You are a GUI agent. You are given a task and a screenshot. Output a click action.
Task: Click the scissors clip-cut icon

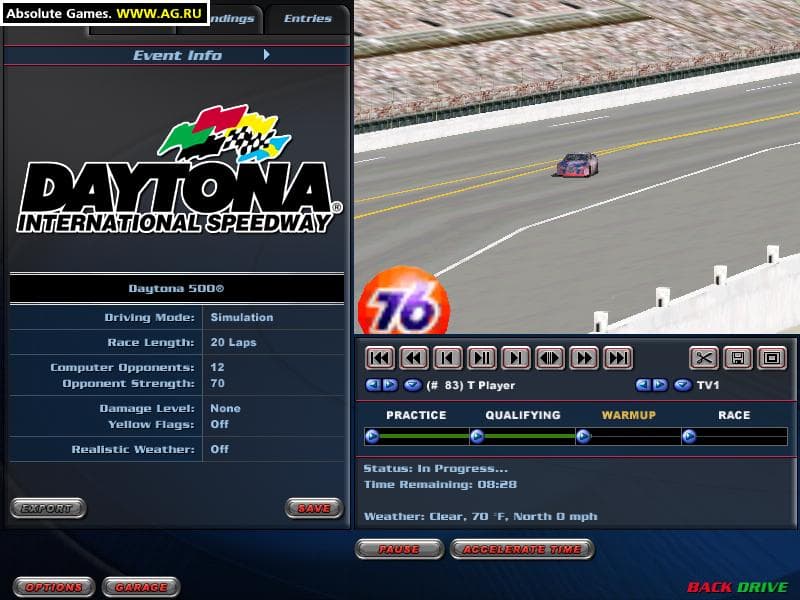tap(704, 358)
